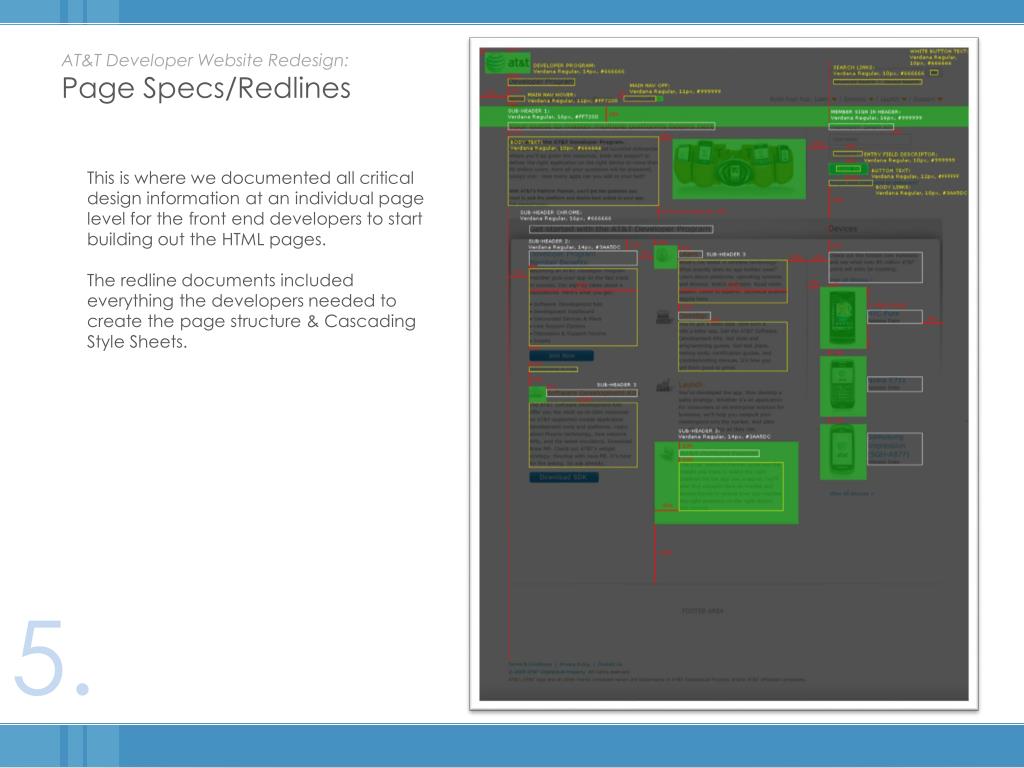
Task: Select the second device phone thumbnail
Action: coord(843,387)
